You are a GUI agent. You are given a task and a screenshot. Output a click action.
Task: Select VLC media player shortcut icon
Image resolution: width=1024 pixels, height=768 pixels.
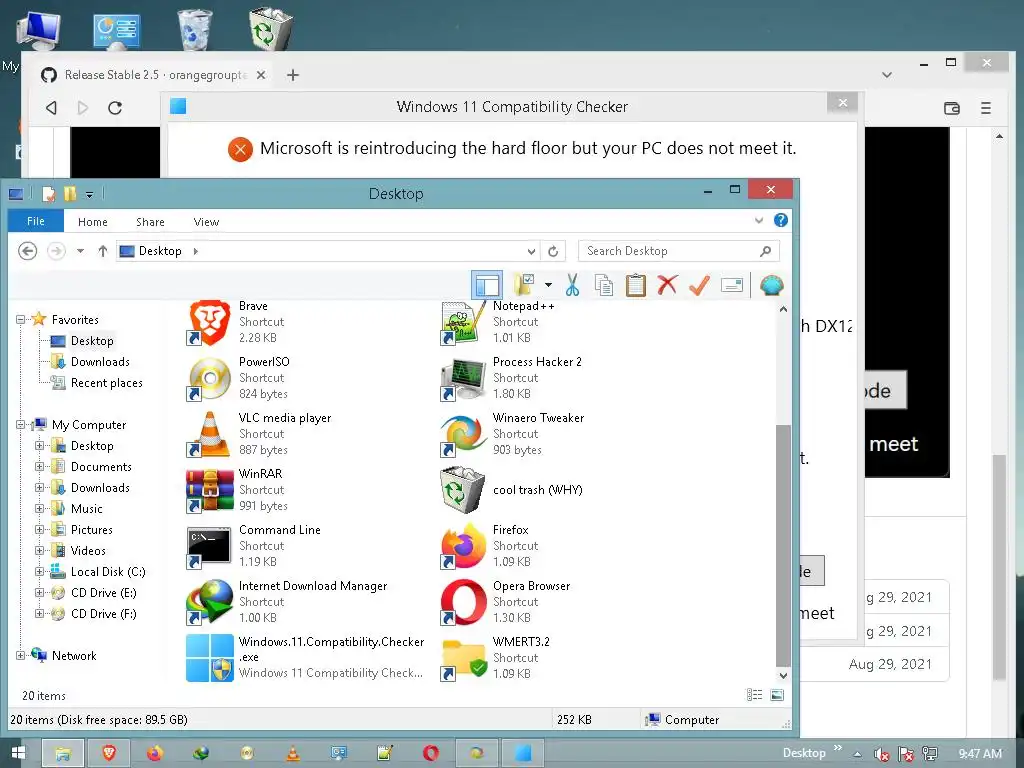click(210, 434)
